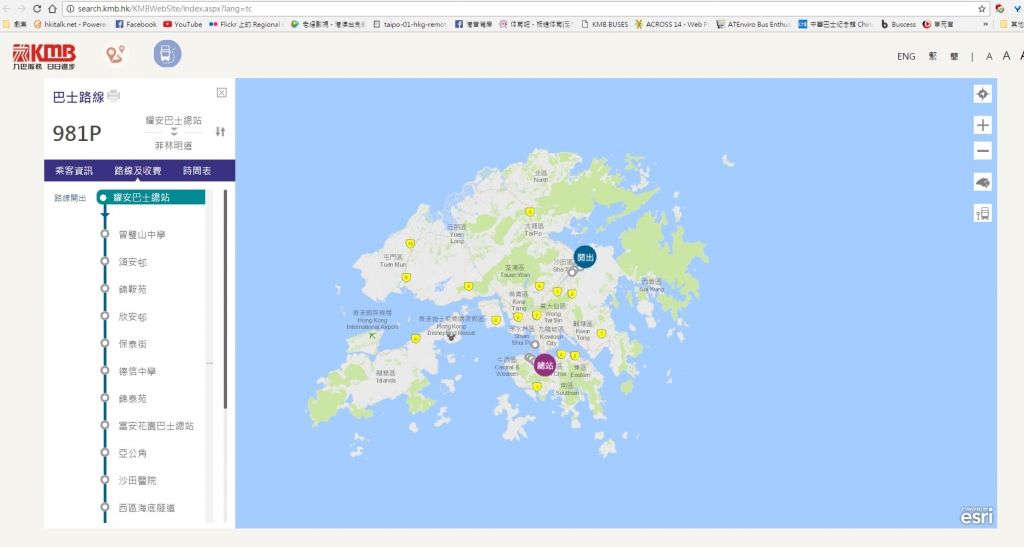Screen dimensions: 1024x547
Task: Click the locate-me button on map
Action: point(982,94)
